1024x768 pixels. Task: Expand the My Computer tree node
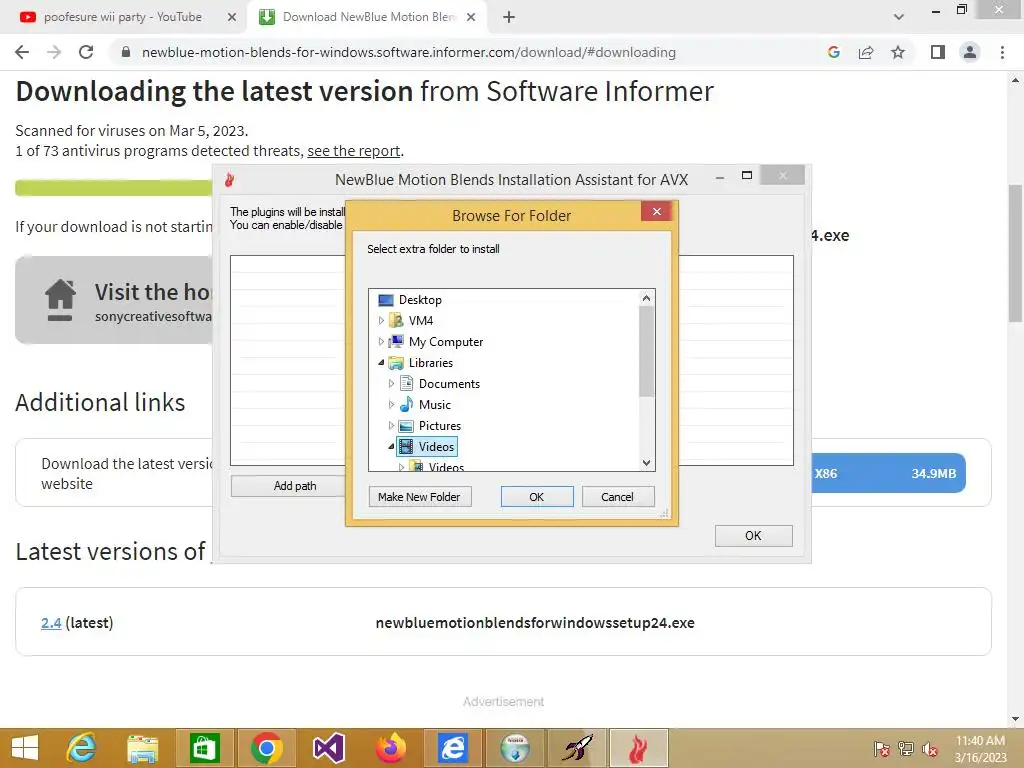(381, 342)
